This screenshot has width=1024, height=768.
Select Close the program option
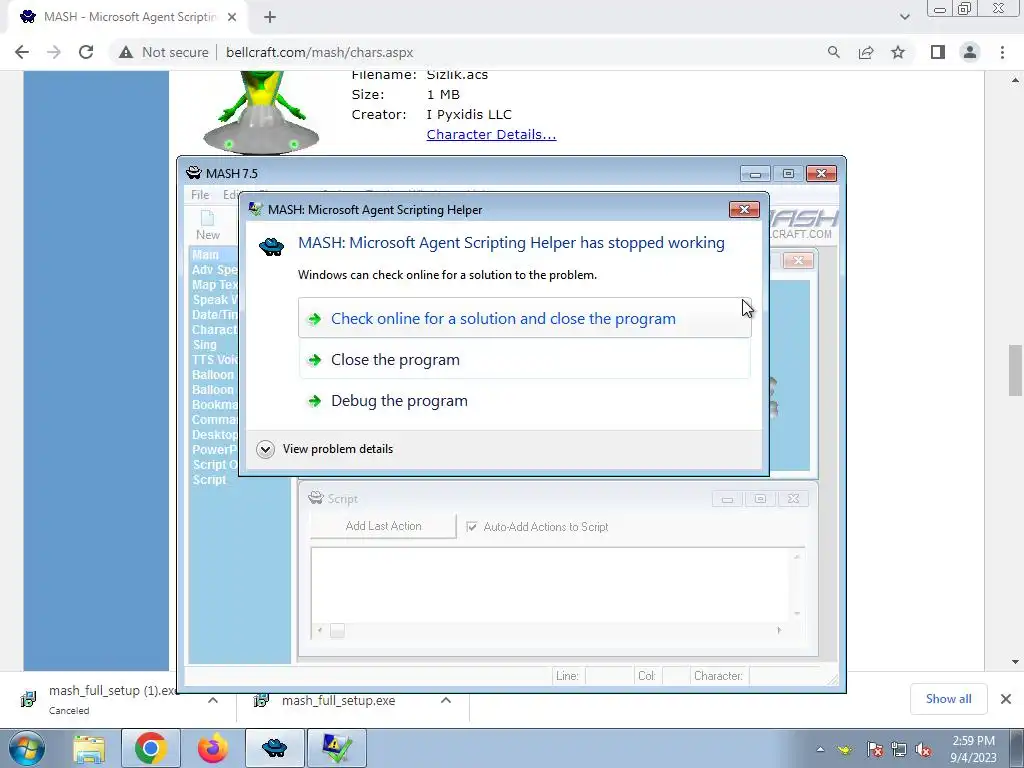coord(524,360)
